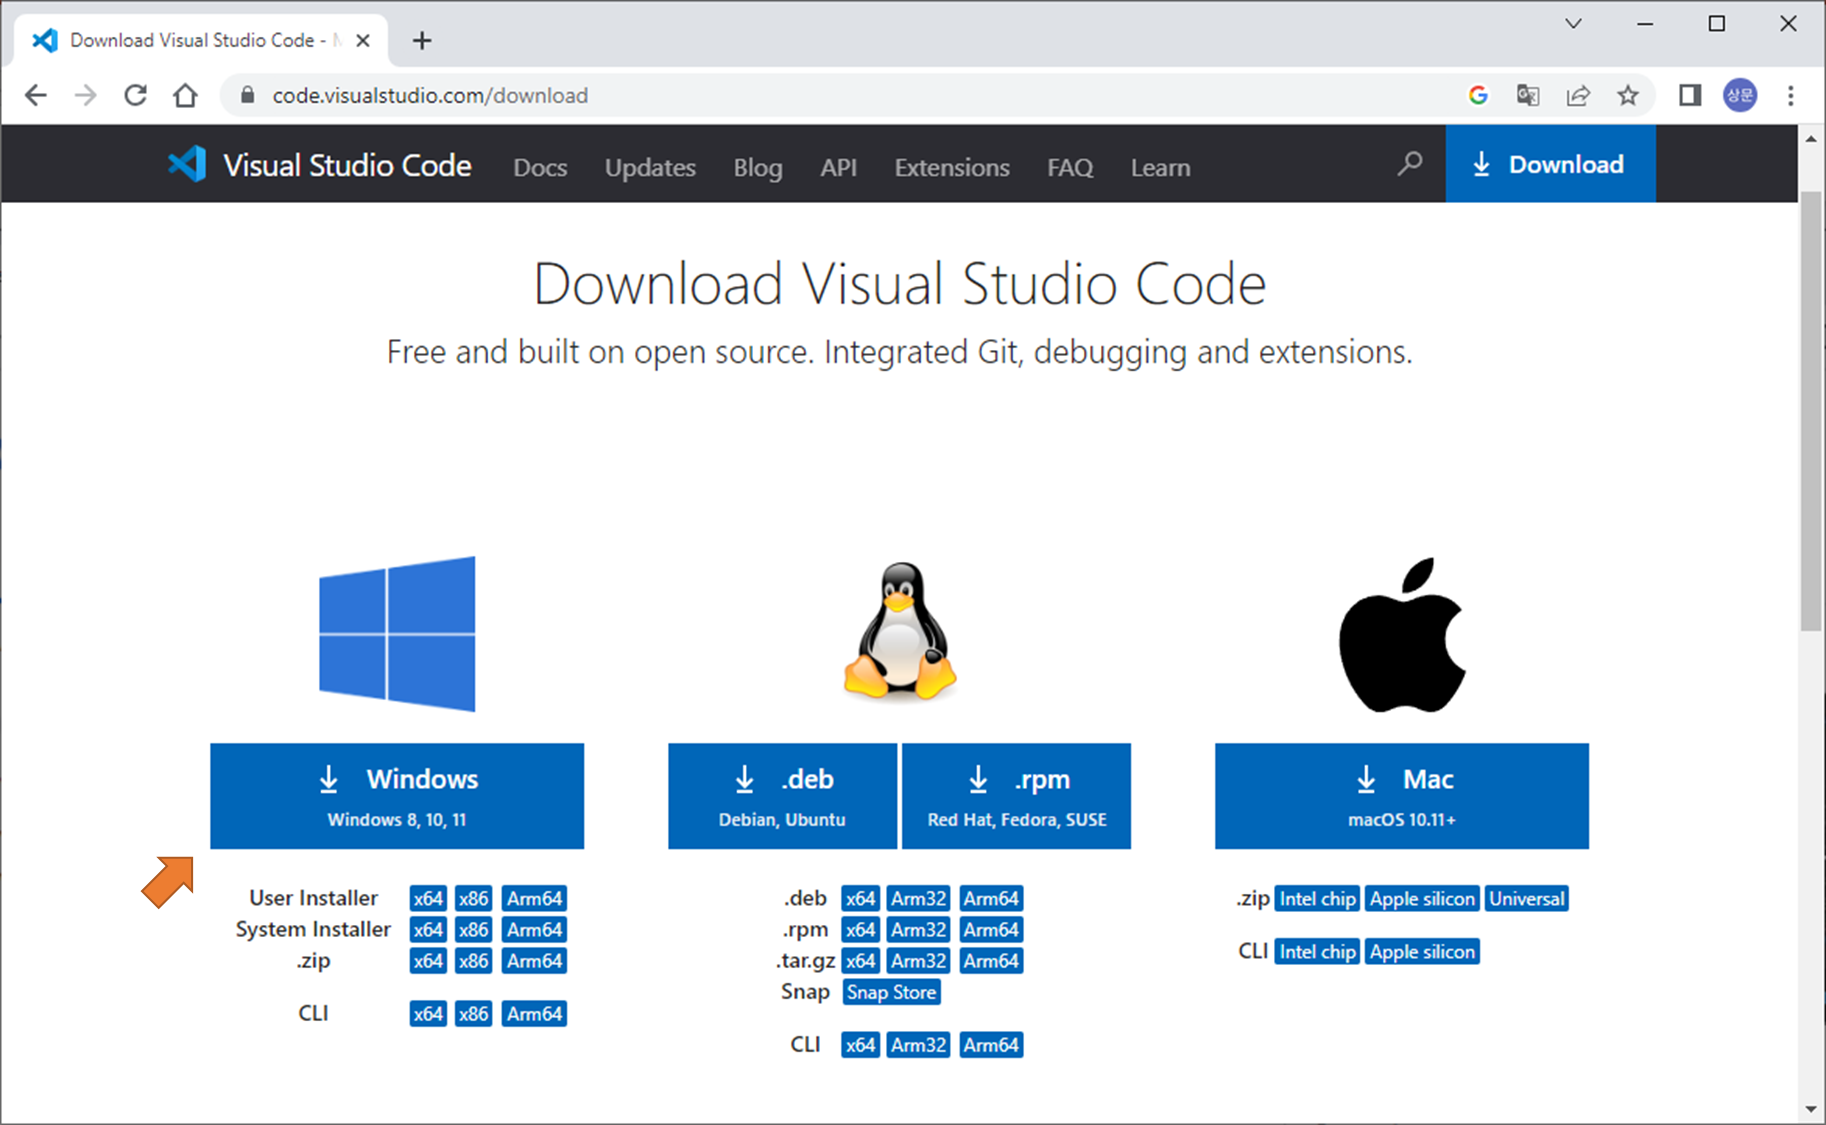Open the Learn menu item
This screenshot has width=1826, height=1125.
1160,167
